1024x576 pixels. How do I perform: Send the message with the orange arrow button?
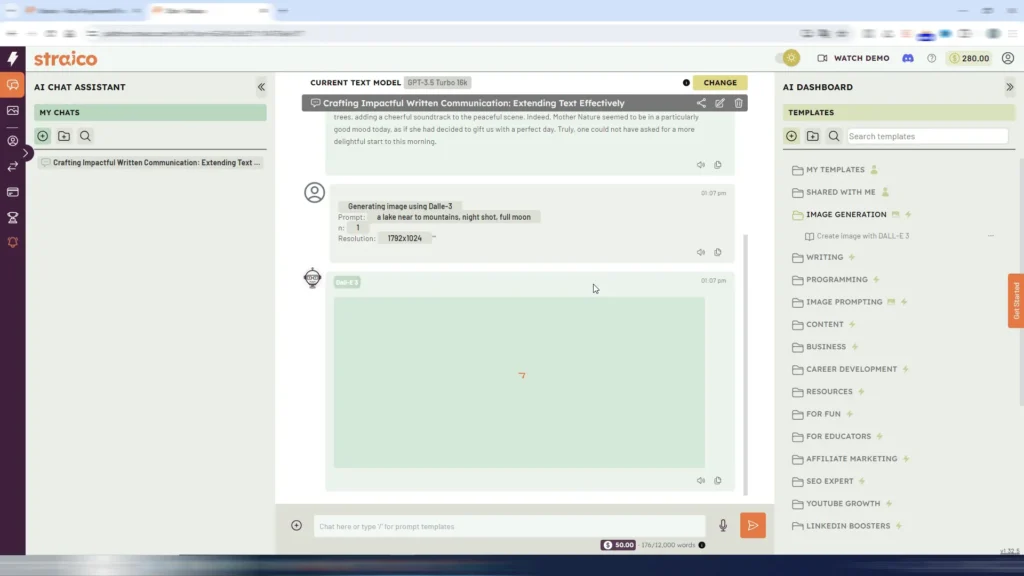[753, 526]
